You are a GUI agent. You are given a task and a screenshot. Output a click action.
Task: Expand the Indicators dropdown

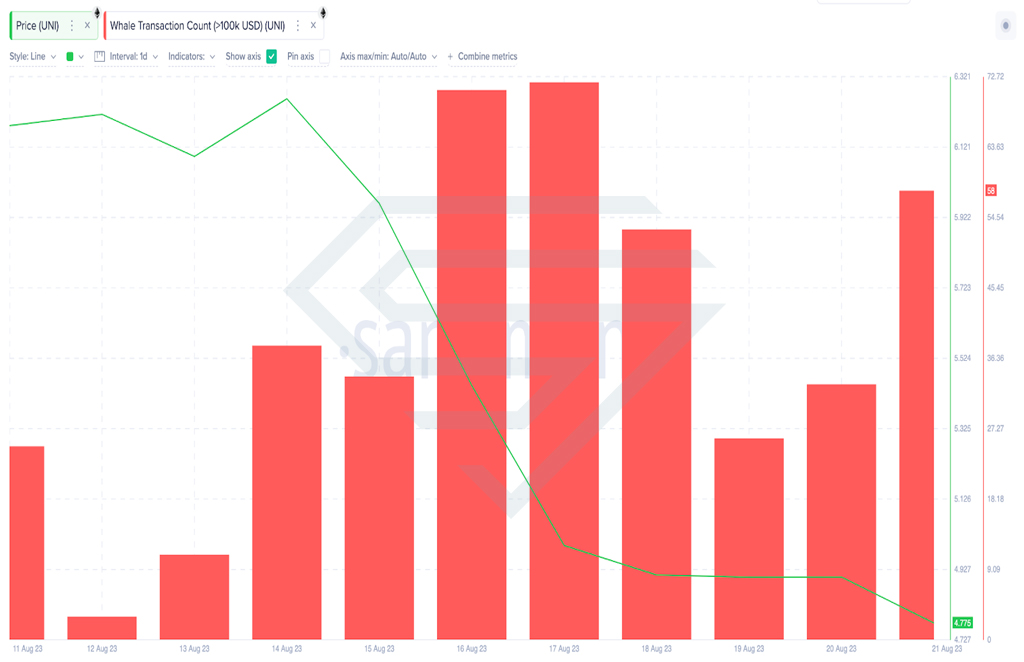tap(191, 57)
